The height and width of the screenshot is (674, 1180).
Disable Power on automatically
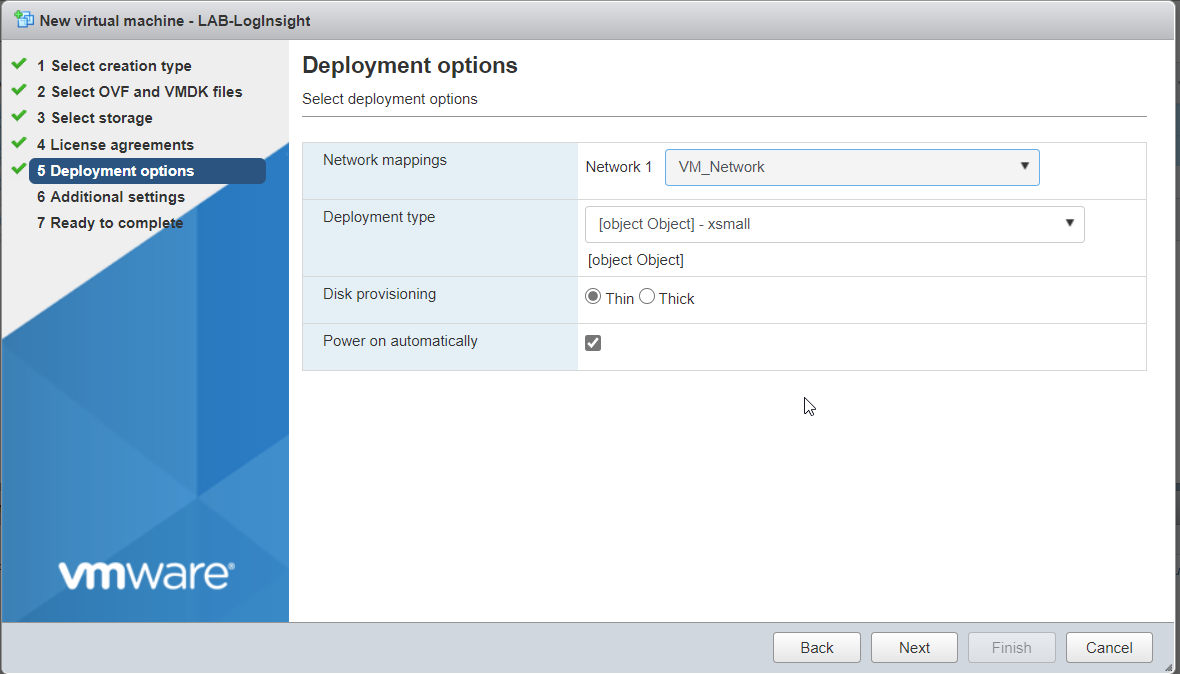click(x=593, y=342)
